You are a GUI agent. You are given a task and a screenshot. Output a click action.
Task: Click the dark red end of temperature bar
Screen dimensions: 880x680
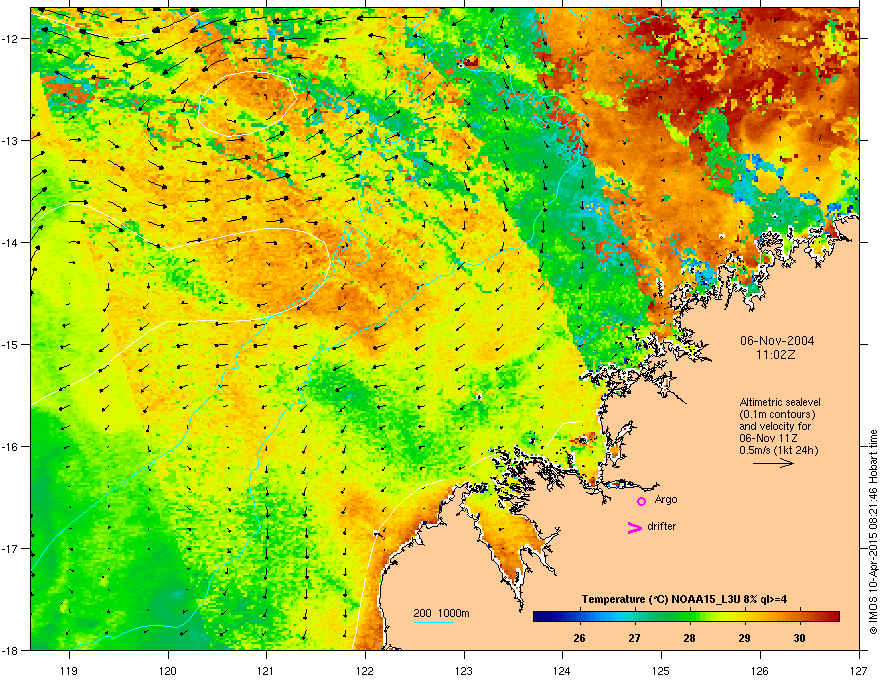[x=833, y=617]
